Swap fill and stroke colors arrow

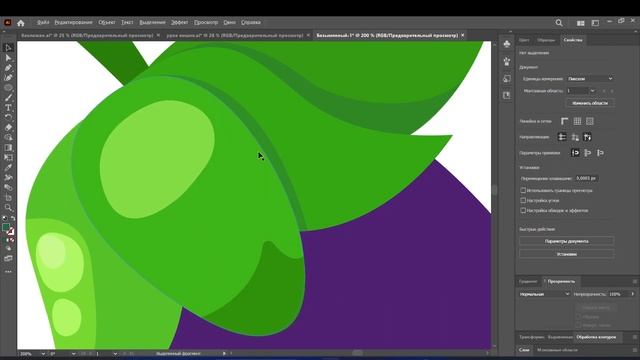(13, 218)
